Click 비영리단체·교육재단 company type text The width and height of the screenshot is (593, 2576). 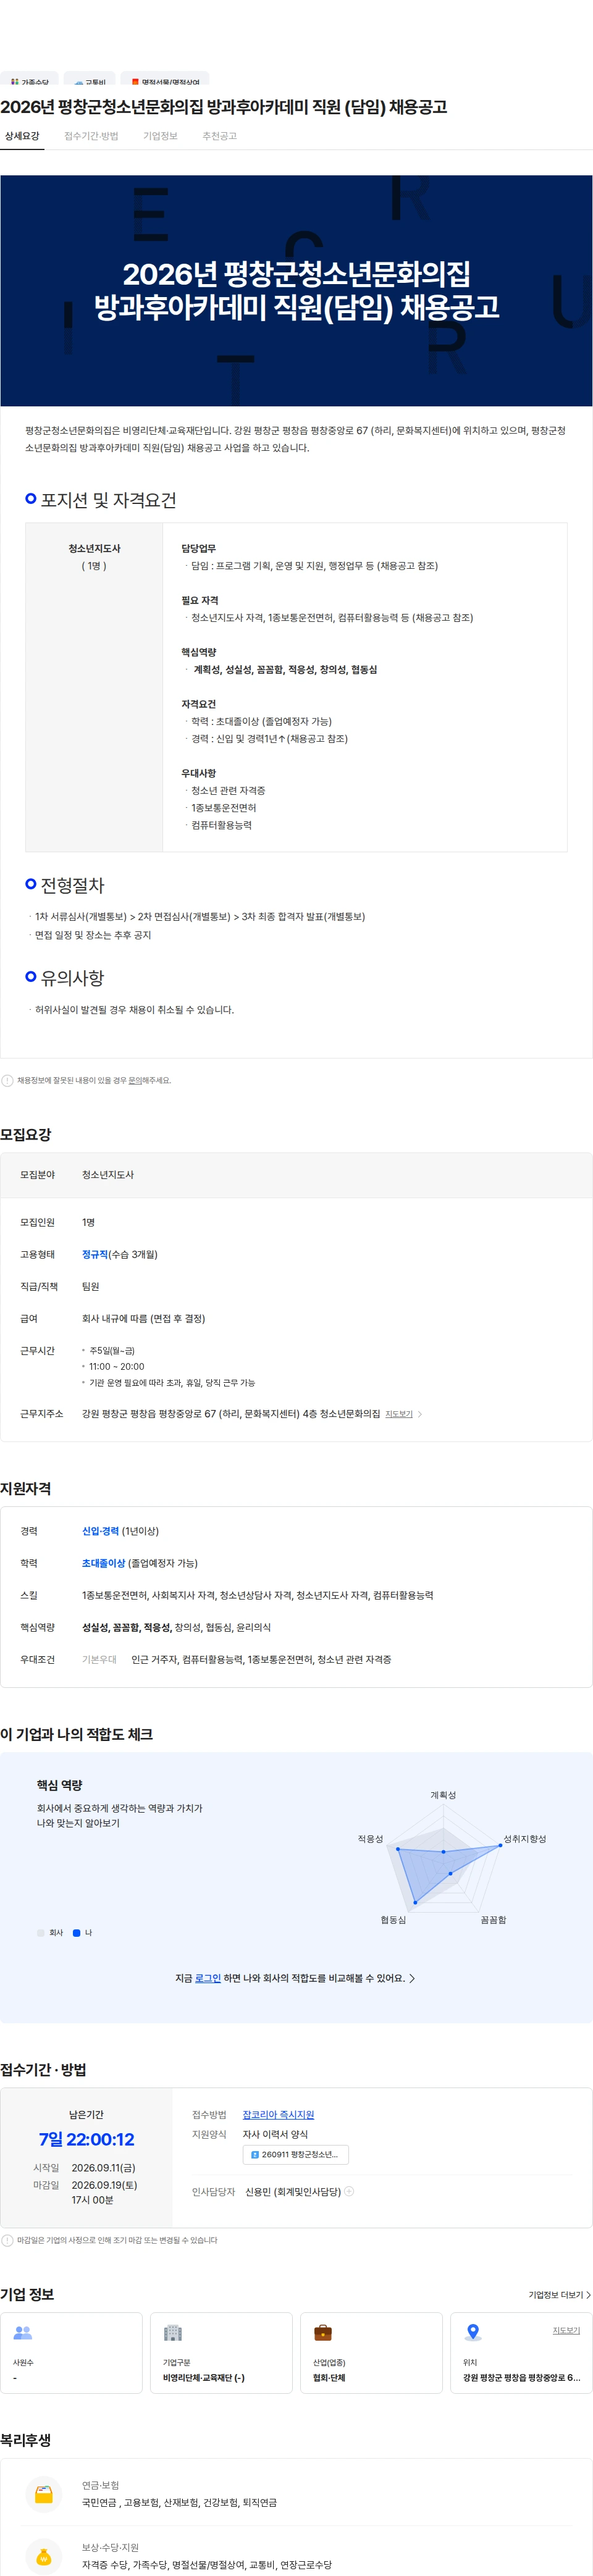[x=204, y=2378]
